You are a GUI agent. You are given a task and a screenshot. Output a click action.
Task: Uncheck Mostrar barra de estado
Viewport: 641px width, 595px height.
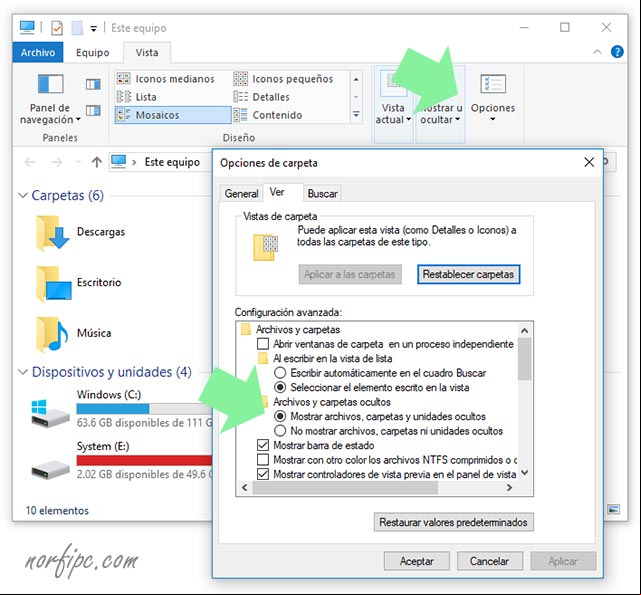coord(263,445)
